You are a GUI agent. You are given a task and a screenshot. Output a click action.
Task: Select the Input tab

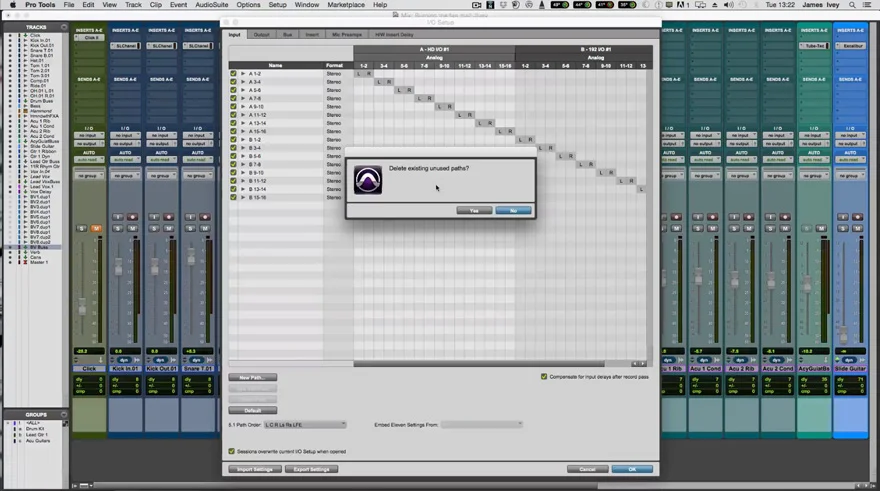click(x=235, y=35)
